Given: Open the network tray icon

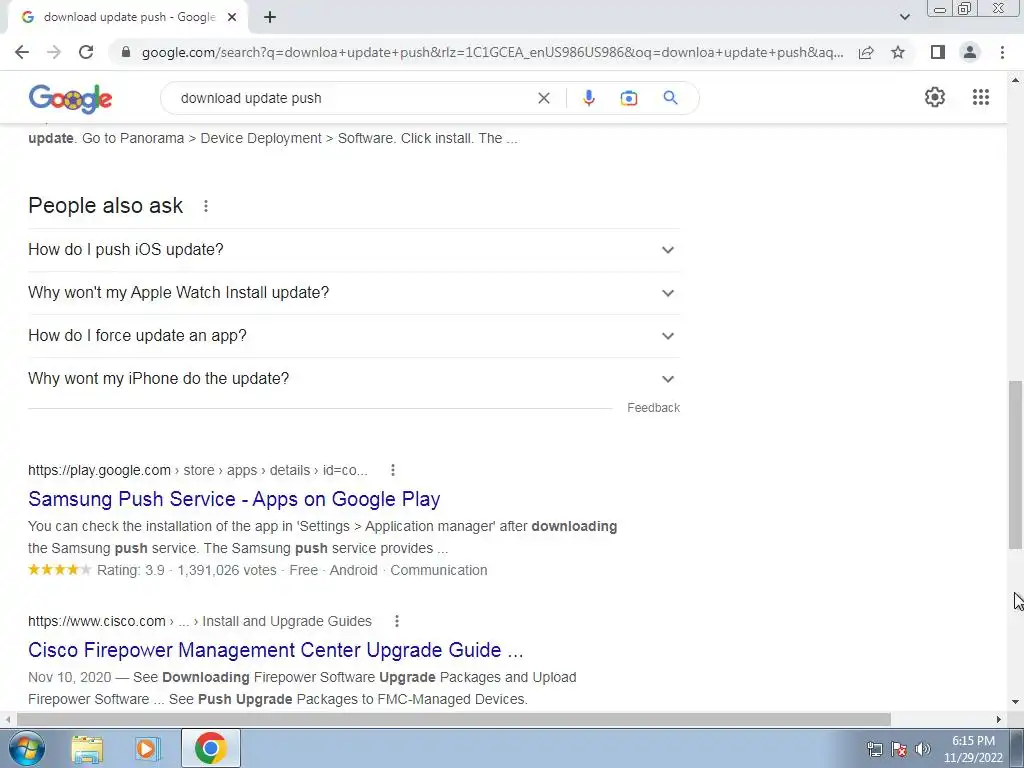Looking at the screenshot, I should [874, 749].
